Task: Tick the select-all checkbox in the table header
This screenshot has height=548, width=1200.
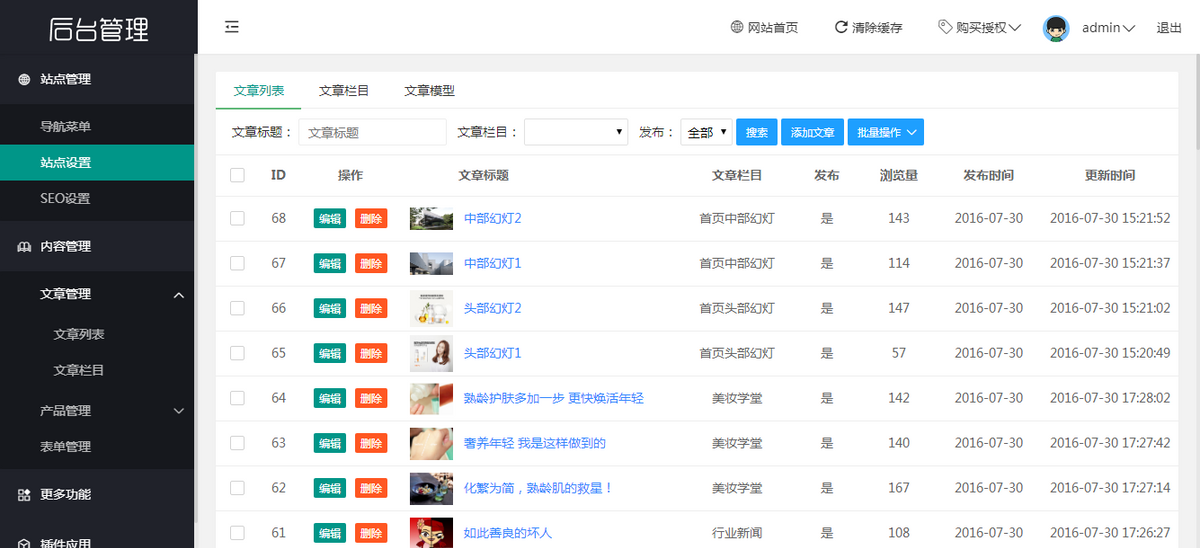Action: coord(237,175)
